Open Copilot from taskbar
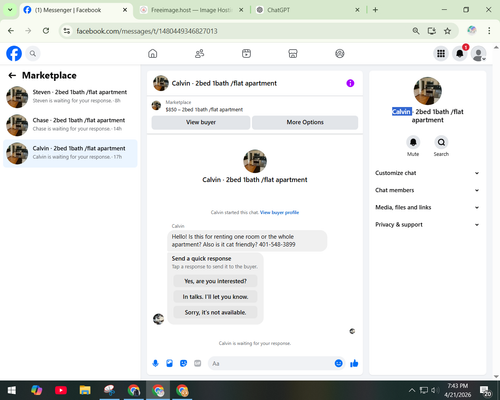Screen dimensions: 500x400 (36, 390)
